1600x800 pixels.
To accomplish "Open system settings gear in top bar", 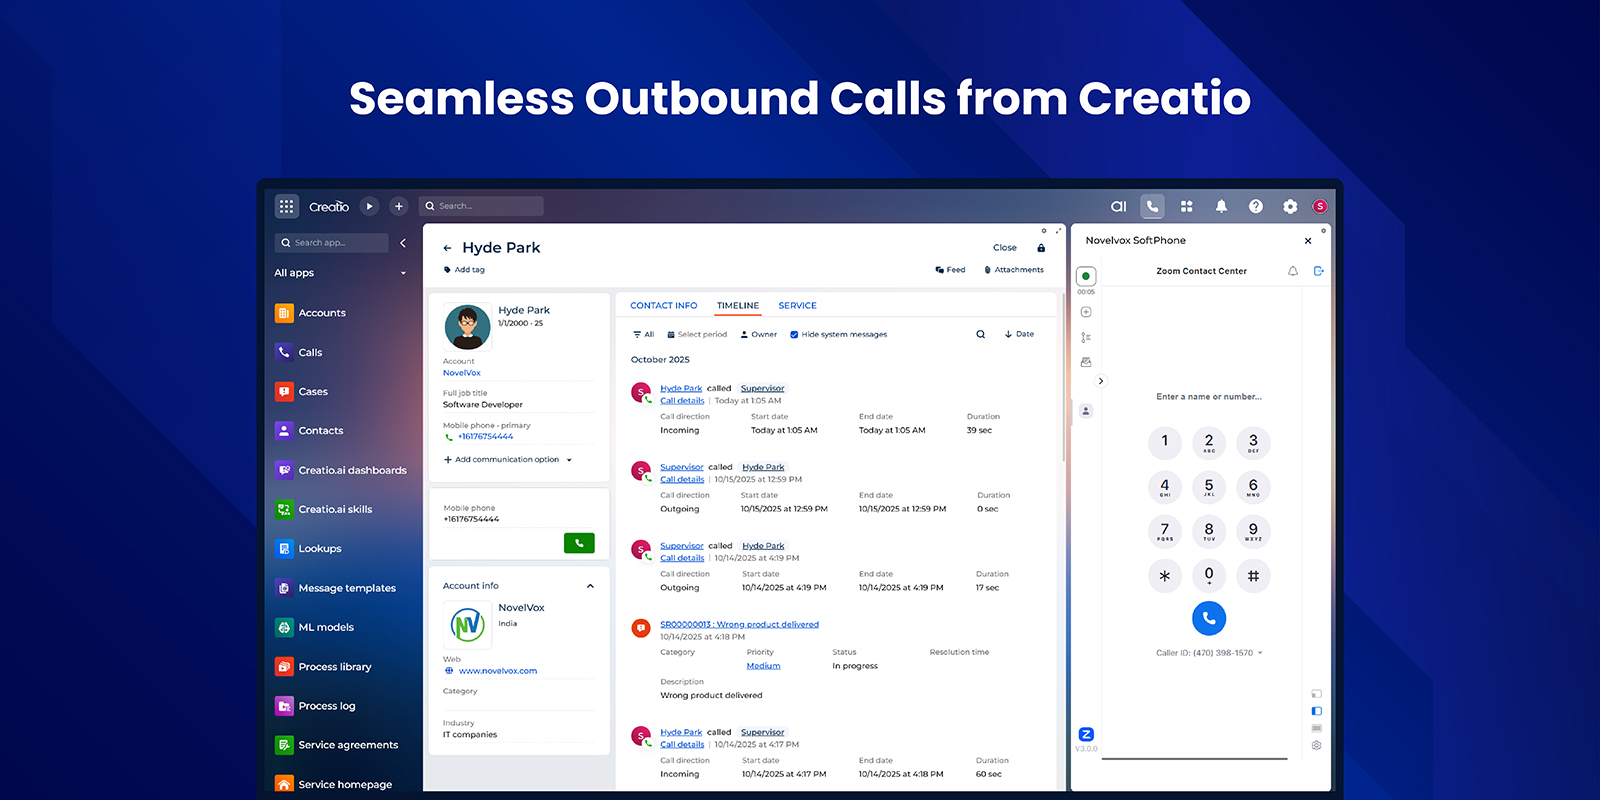I will point(1290,206).
